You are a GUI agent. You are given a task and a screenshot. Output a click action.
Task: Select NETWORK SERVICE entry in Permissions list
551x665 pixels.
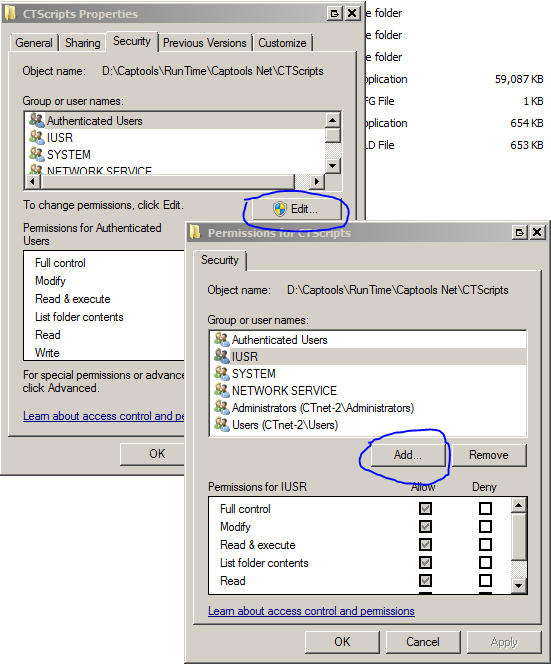(284, 391)
